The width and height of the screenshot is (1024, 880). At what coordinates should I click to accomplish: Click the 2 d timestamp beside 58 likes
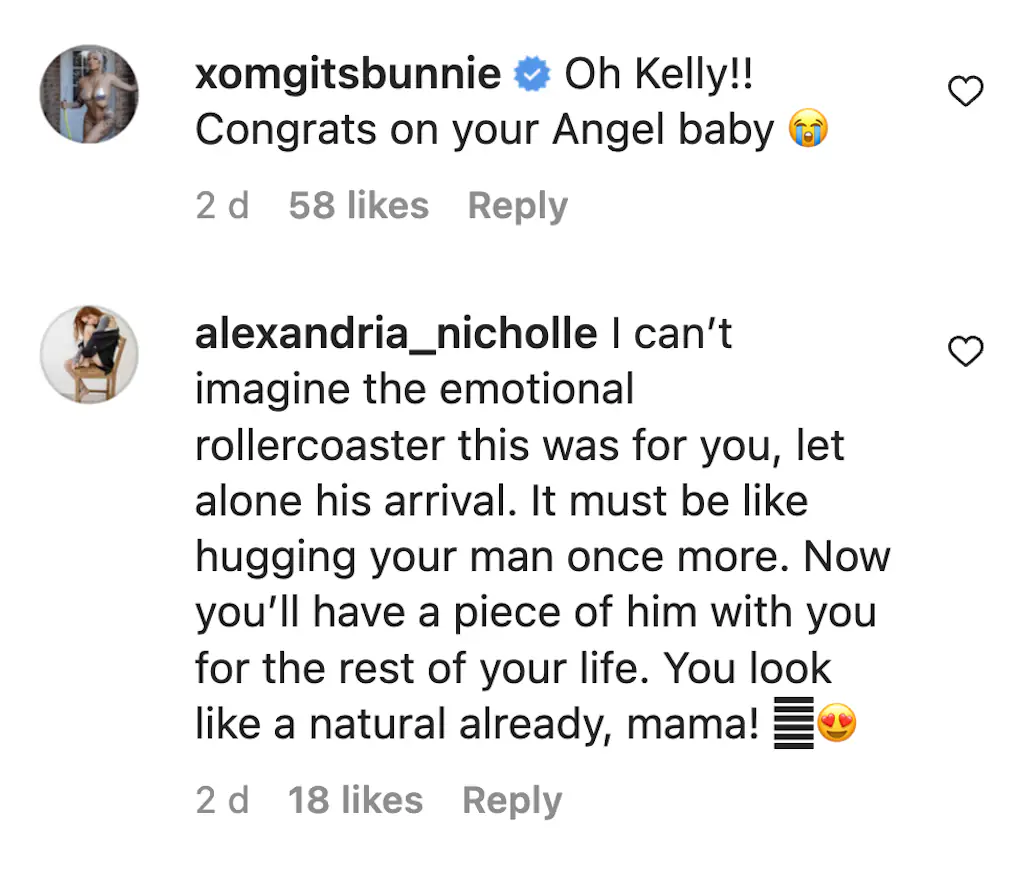pyautogui.click(x=222, y=206)
